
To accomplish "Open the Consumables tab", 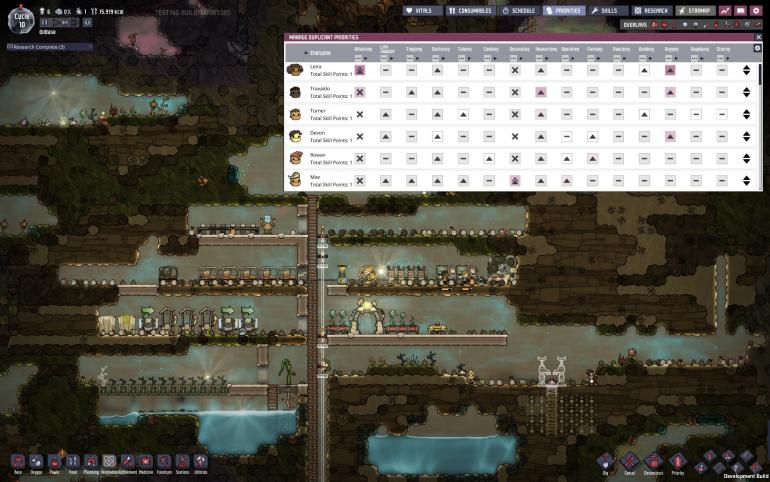I will click(470, 10).
